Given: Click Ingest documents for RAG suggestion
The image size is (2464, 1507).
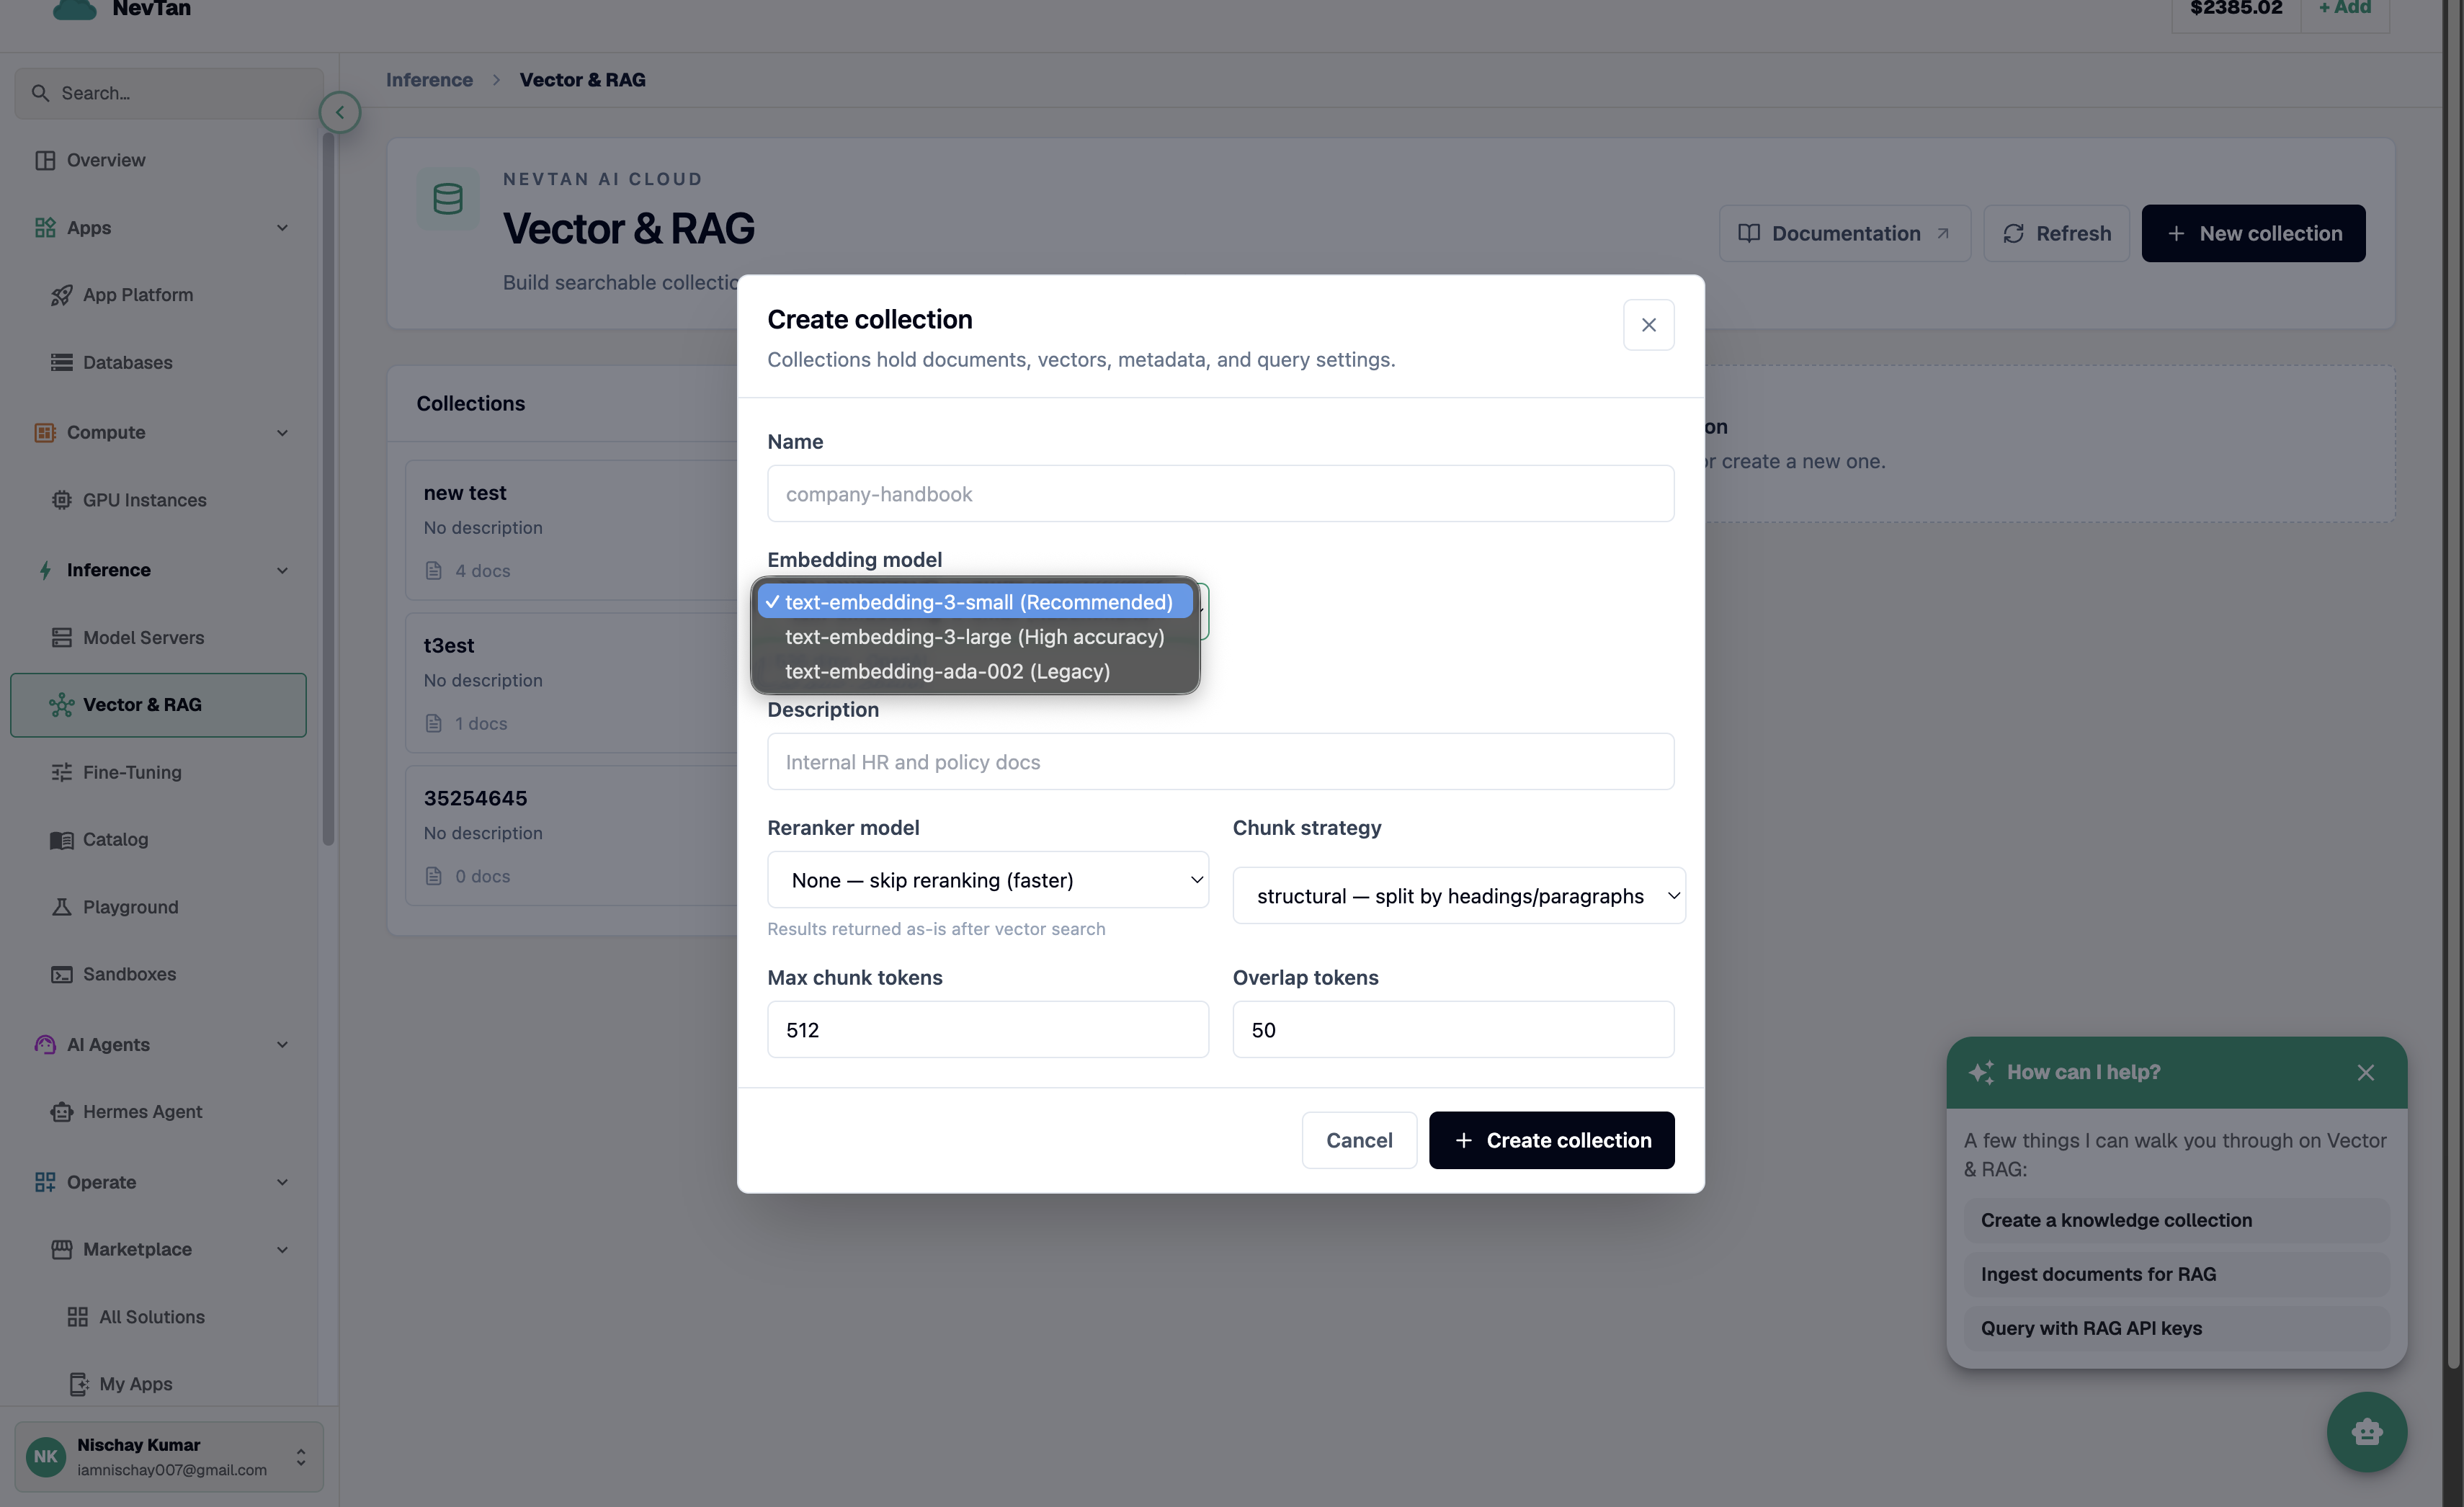Looking at the screenshot, I should 2176,1274.
